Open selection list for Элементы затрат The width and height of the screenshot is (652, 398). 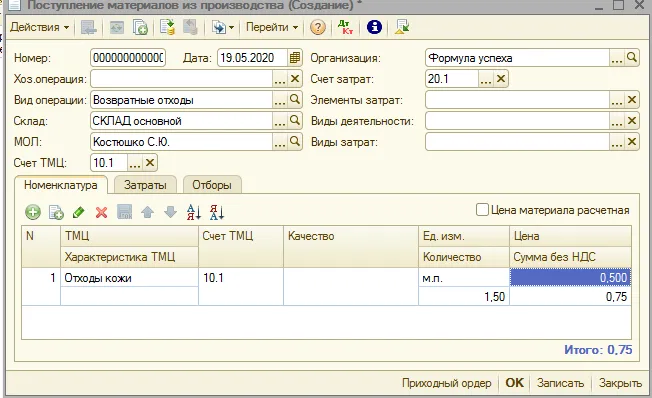(617, 100)
